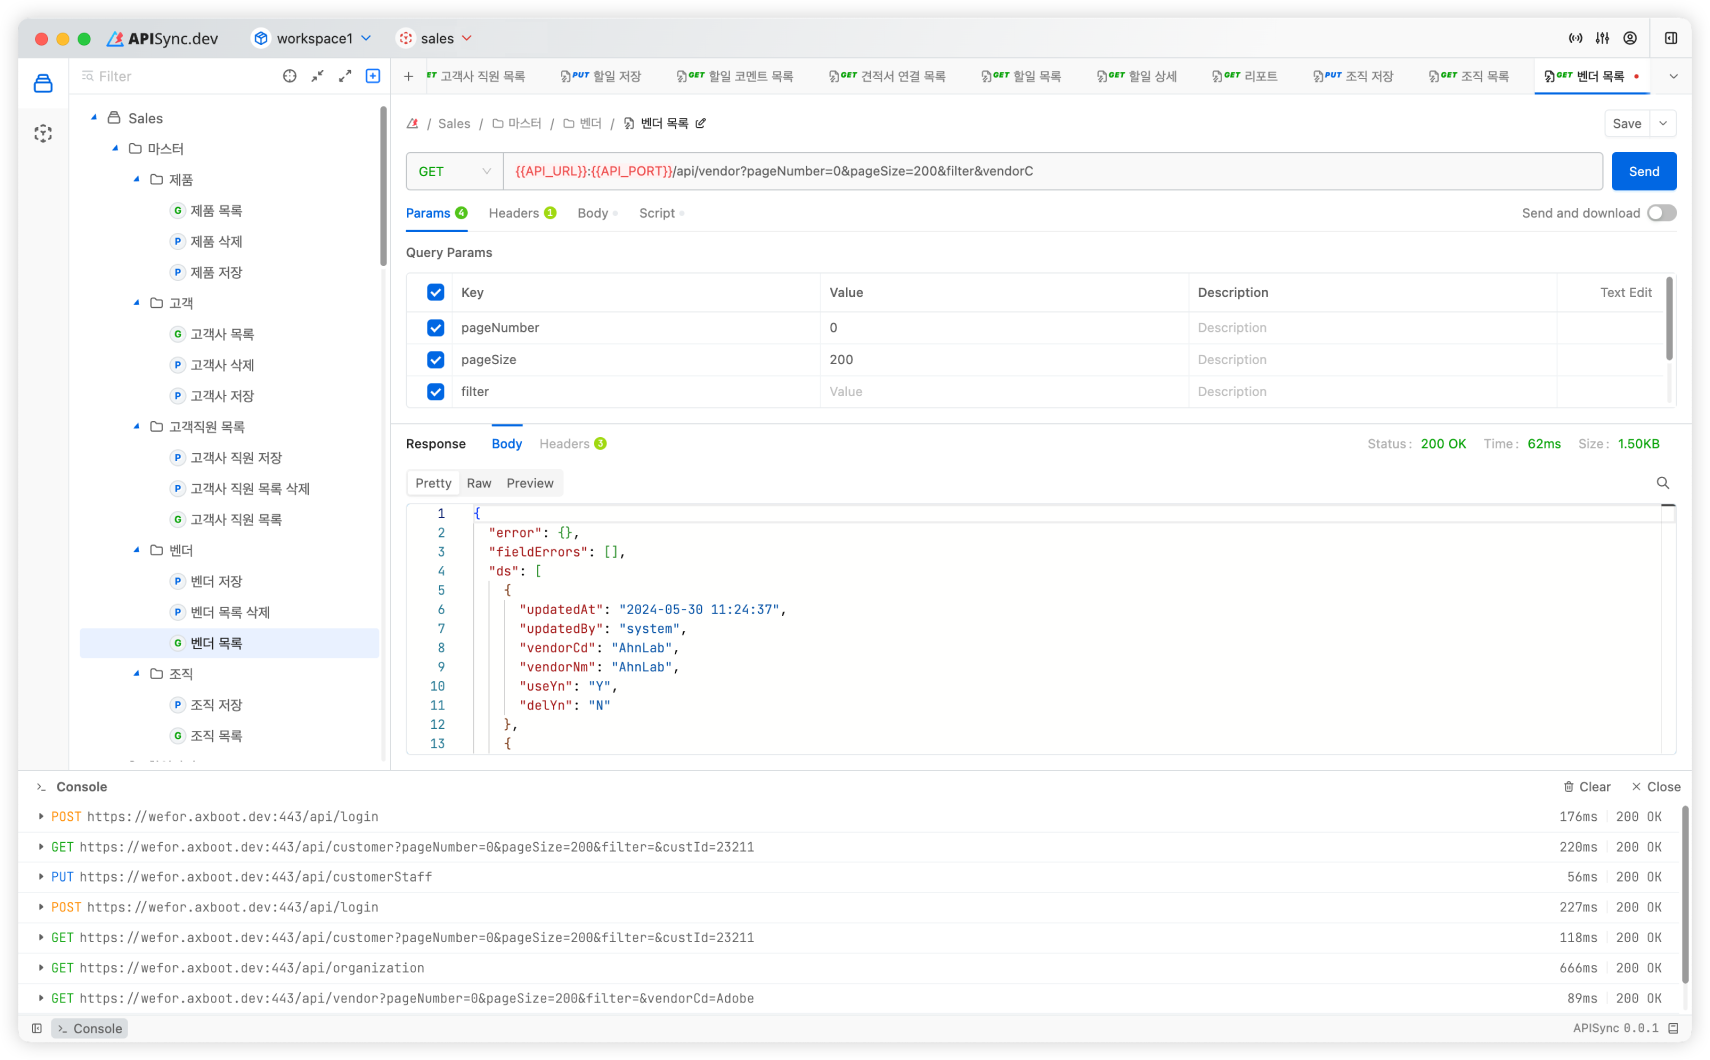1710x1060 pixels.
Task: Collapse the 고객직원 목록 folder
Action: point(137,426)
